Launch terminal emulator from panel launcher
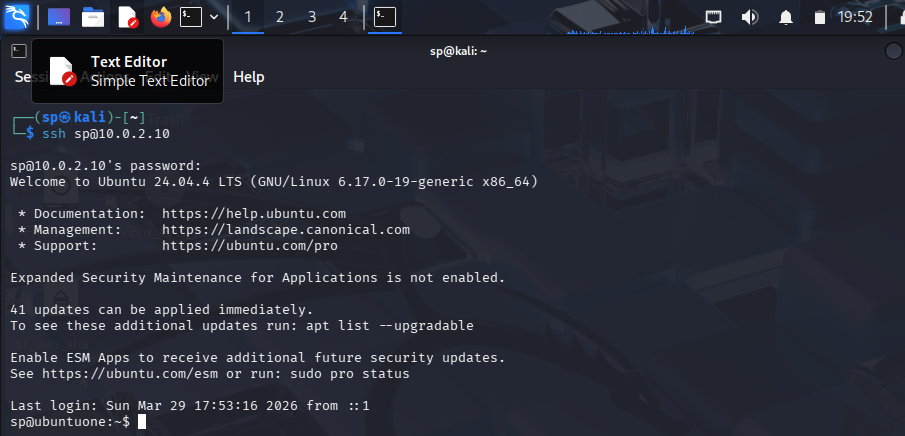 click(191, 17)
